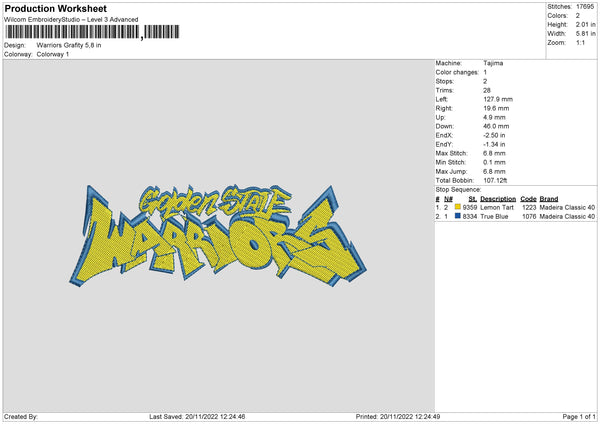Click the 'Printed: 20/11/2022 12:24:49' footer text

(398, 416)
